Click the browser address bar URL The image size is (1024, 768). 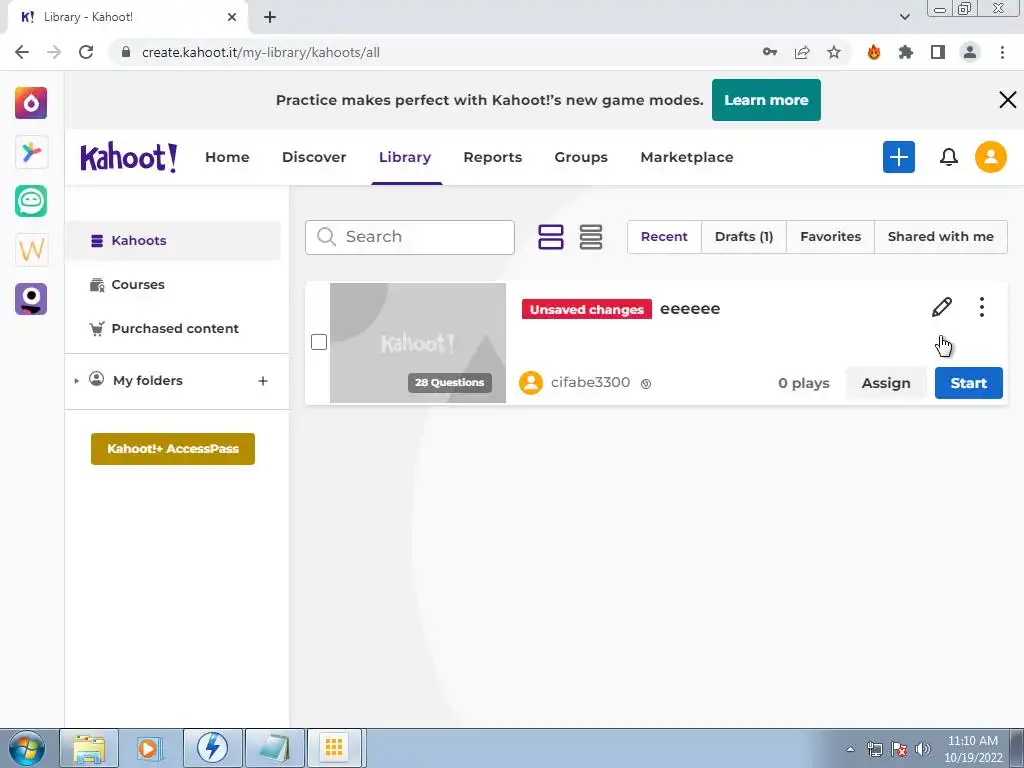pos(261,52)
